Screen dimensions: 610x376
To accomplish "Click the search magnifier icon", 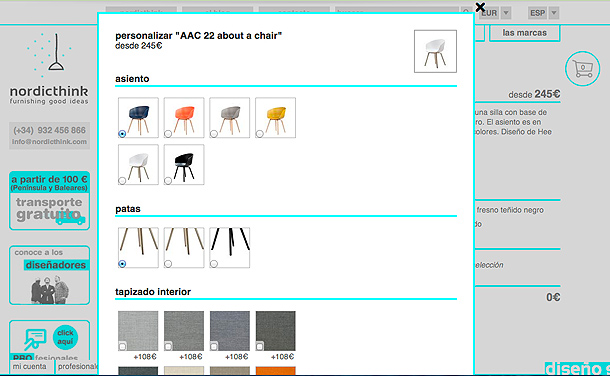I will pyautogui.click(x=466, y=12).
